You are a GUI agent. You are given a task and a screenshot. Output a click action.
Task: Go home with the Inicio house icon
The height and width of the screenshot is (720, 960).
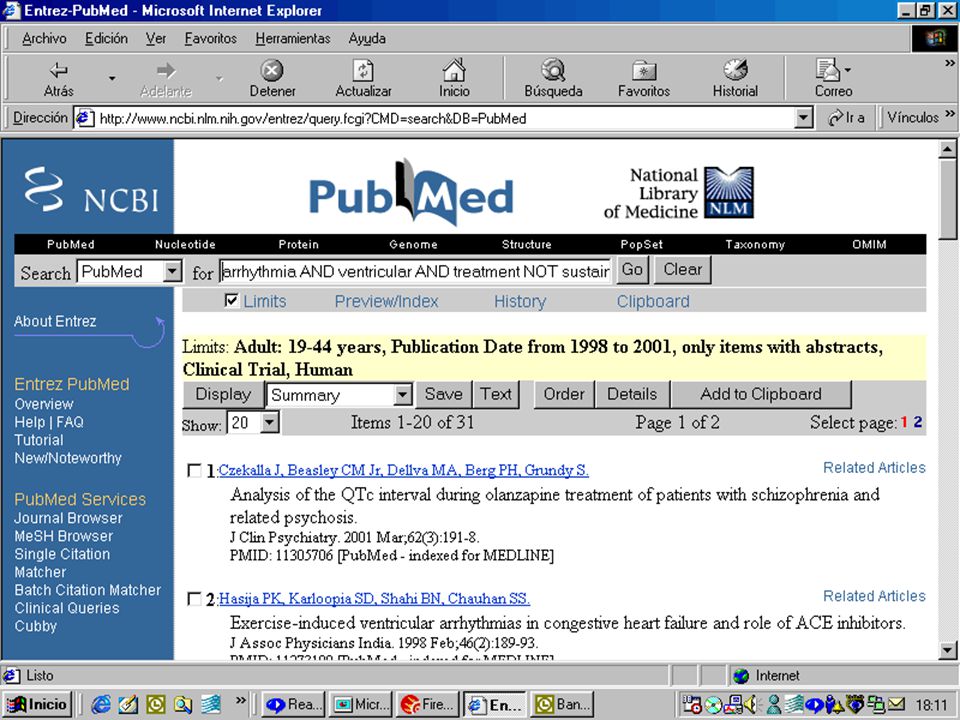point(454,70)
